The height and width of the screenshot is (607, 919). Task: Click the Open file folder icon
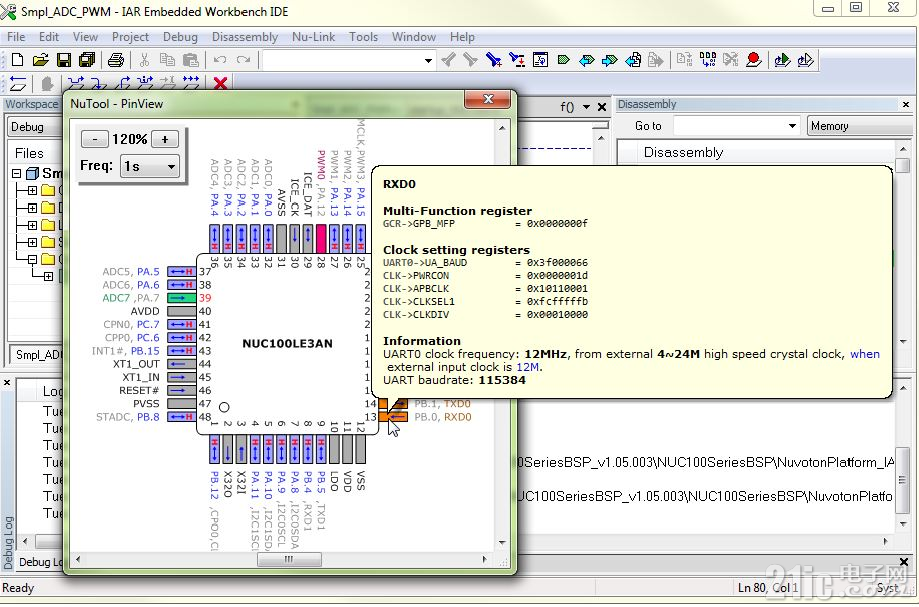click(40, 60)
